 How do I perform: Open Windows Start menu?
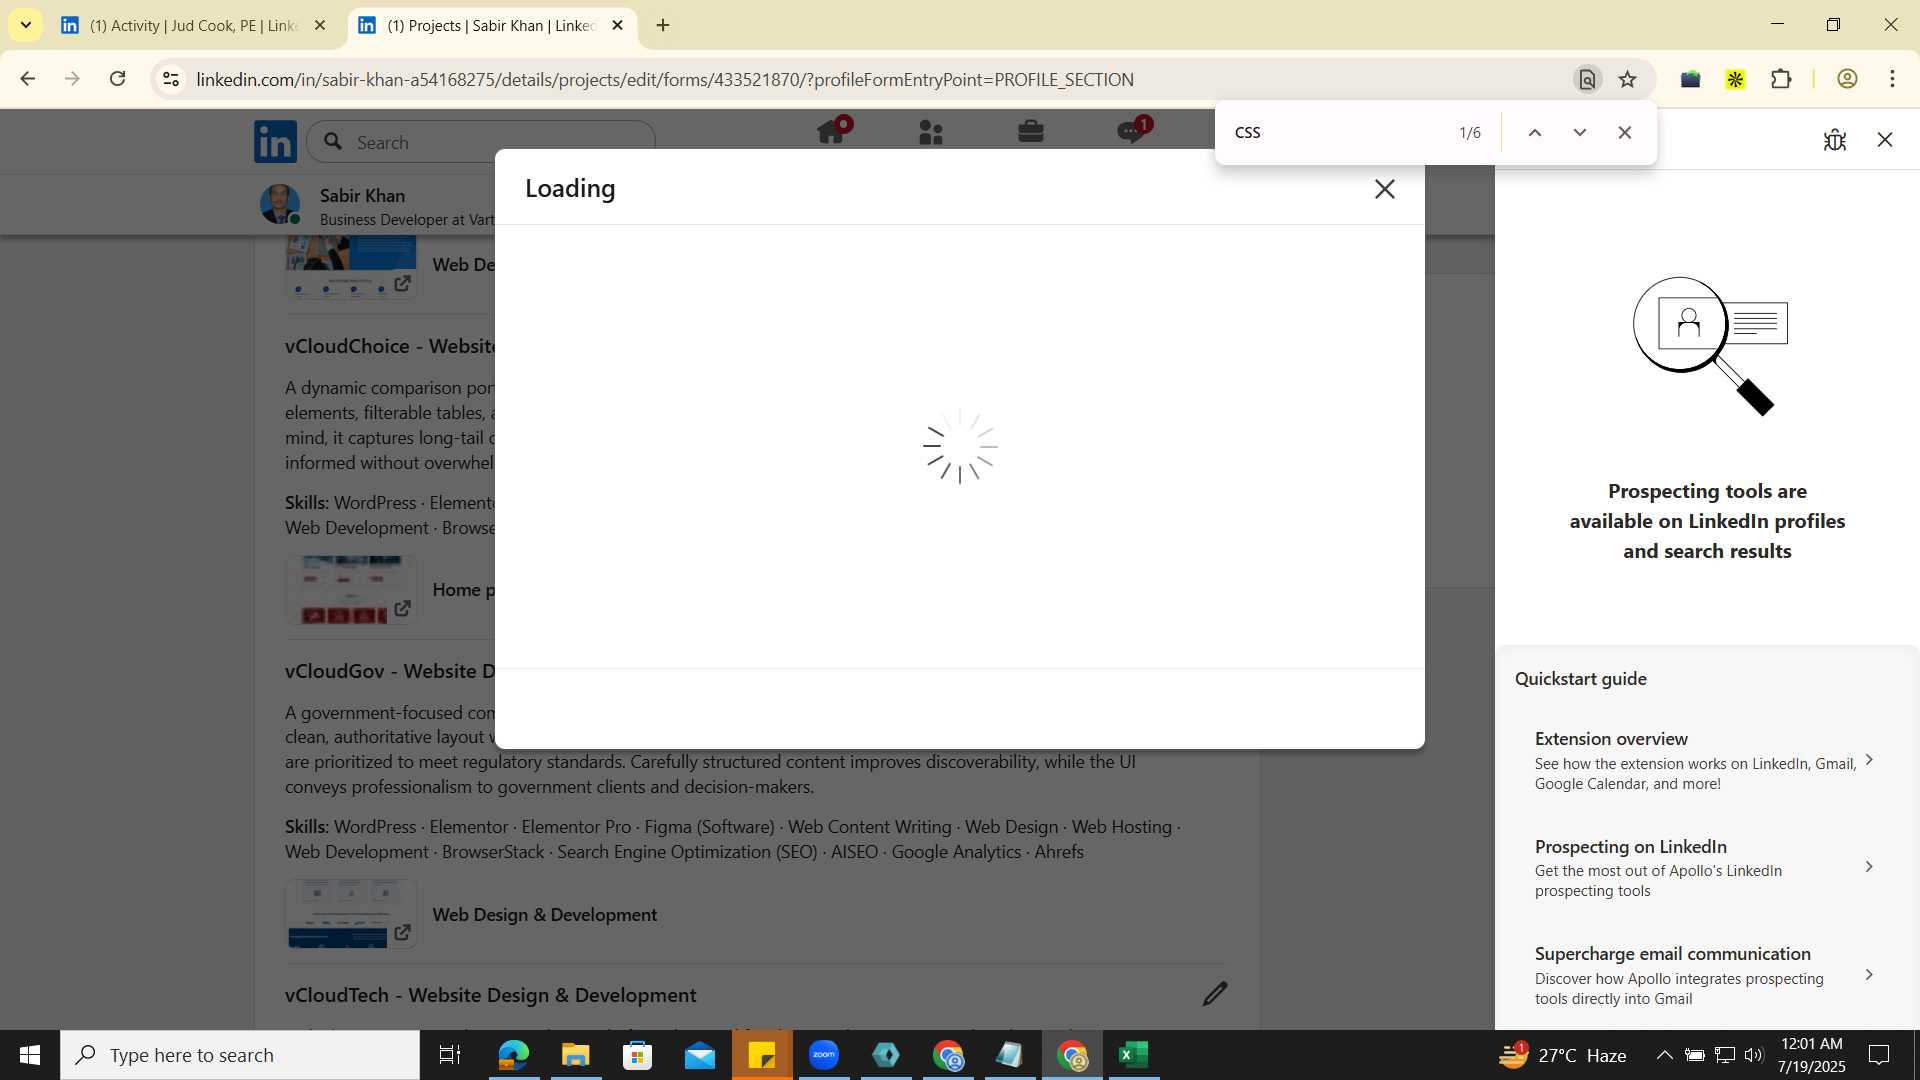[x=29, y=1055]
